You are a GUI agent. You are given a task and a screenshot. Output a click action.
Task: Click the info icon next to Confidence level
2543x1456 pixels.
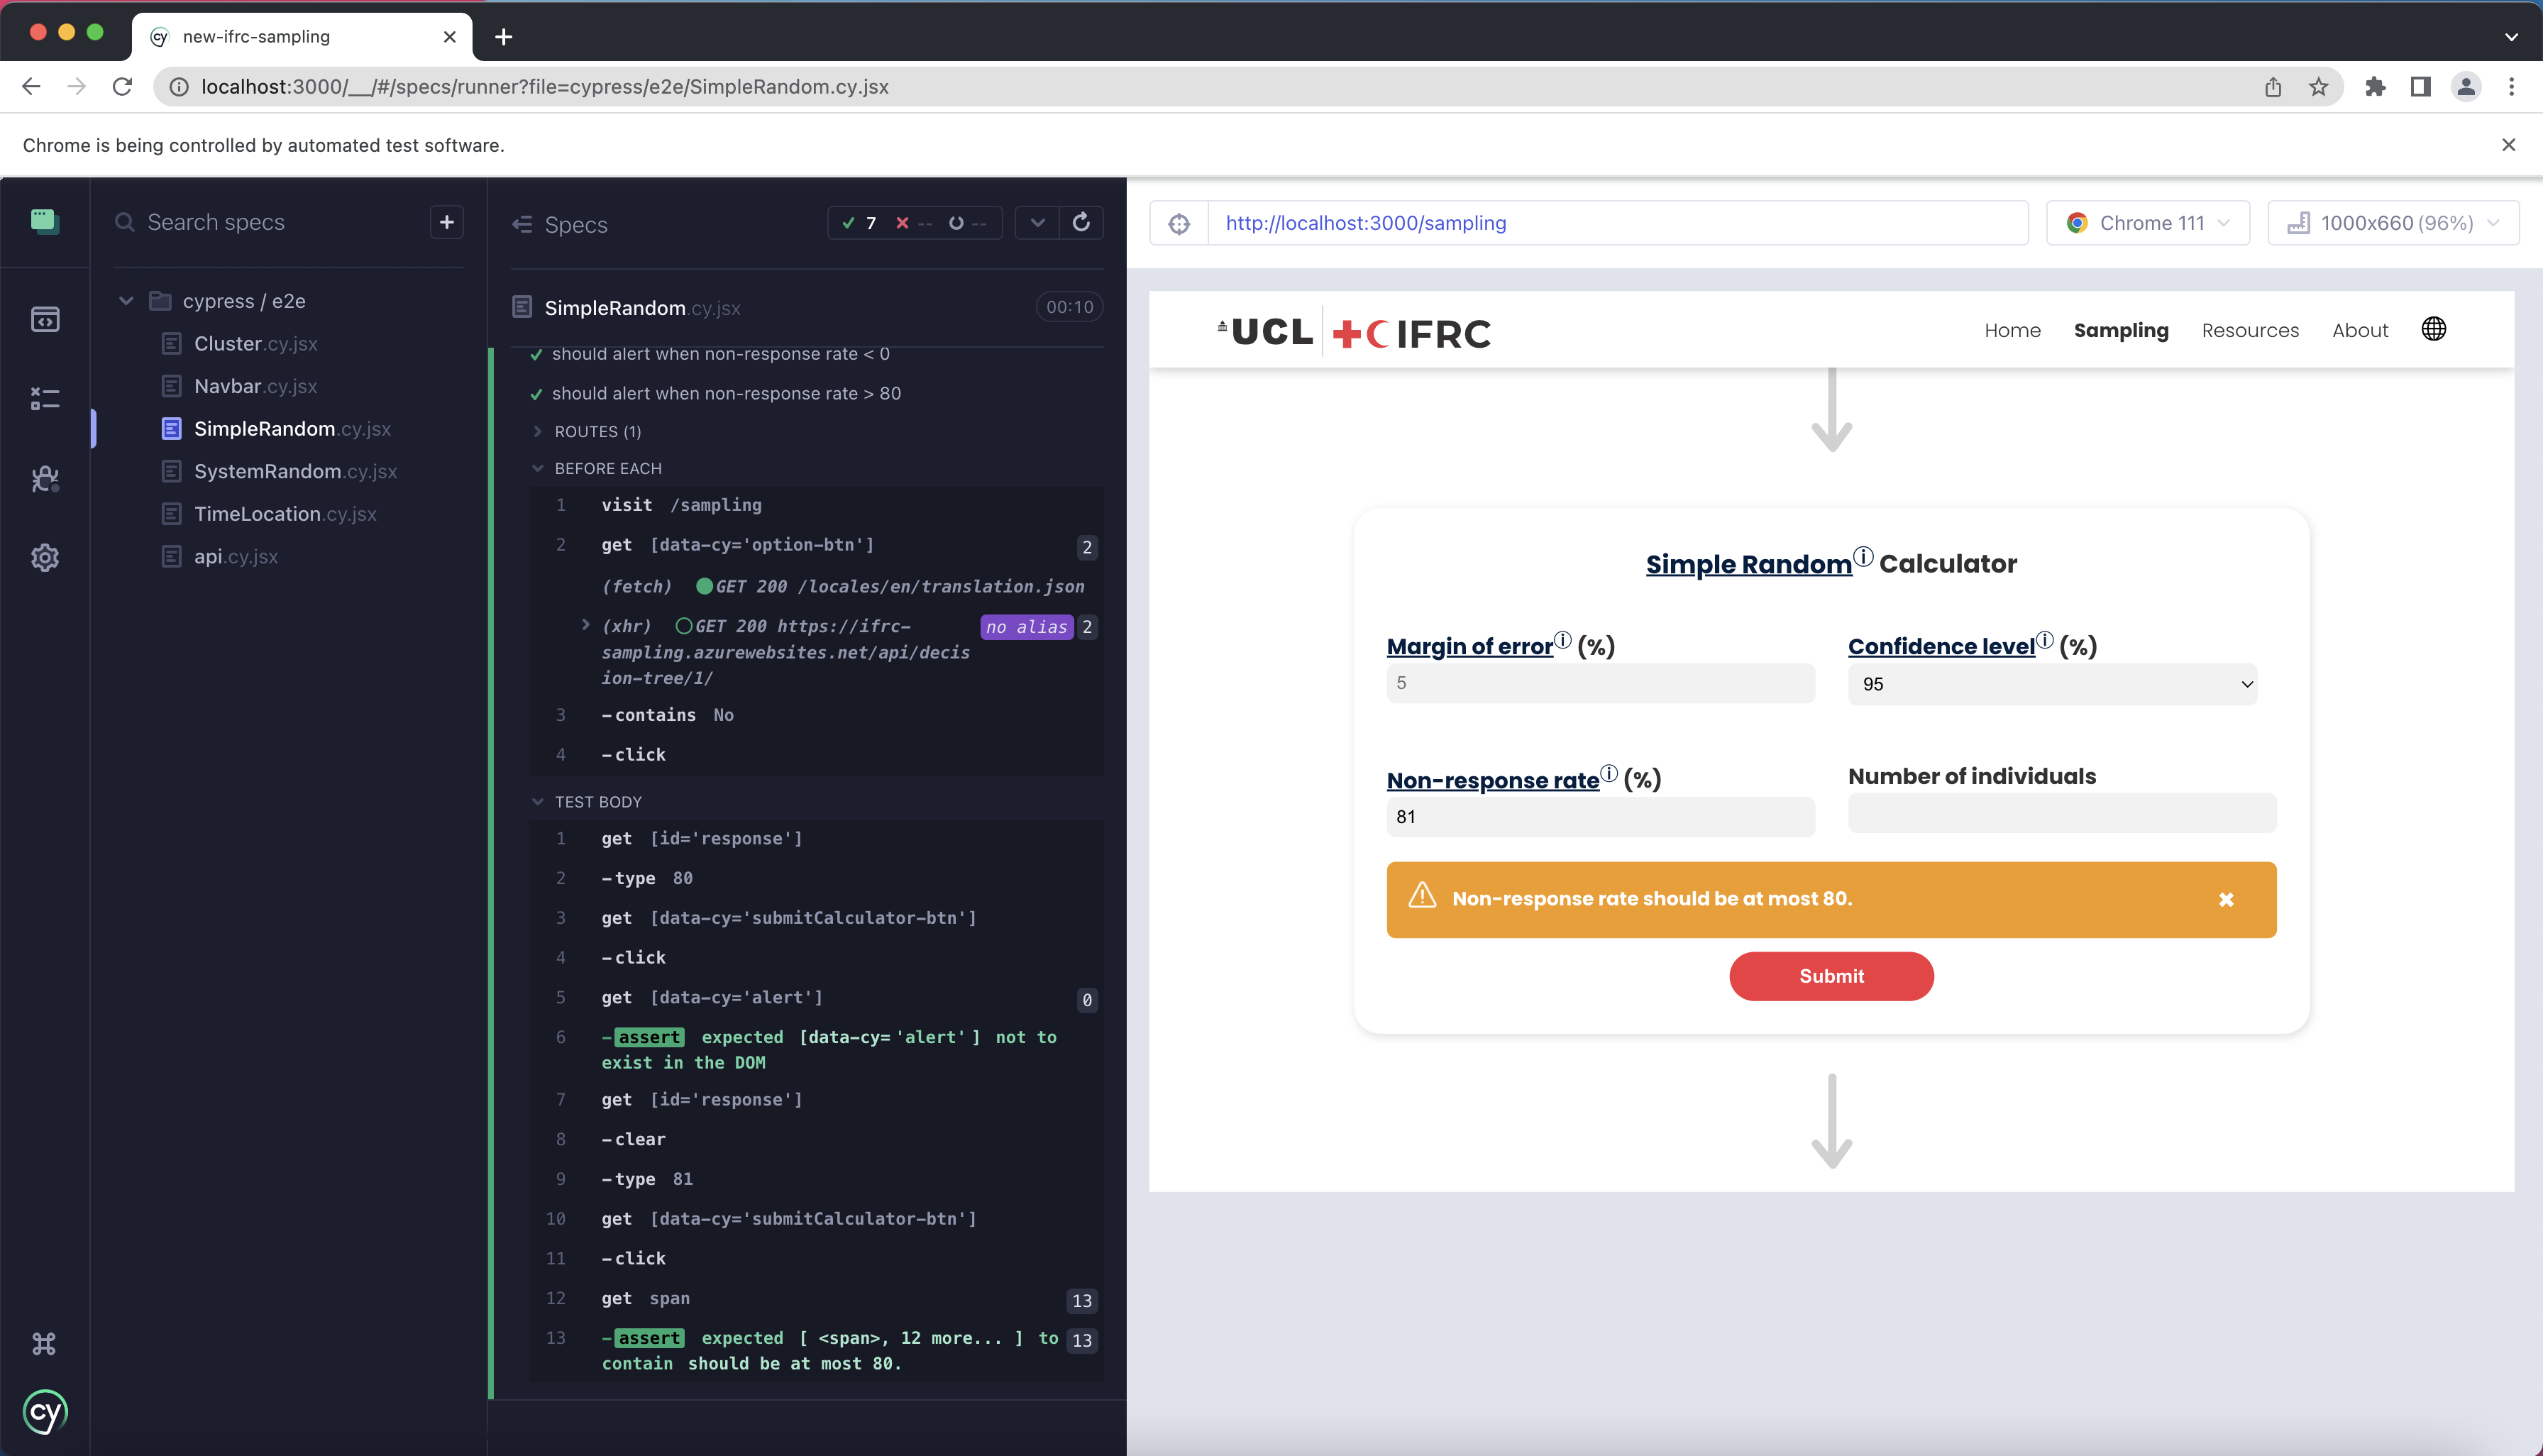[2045, 640]
